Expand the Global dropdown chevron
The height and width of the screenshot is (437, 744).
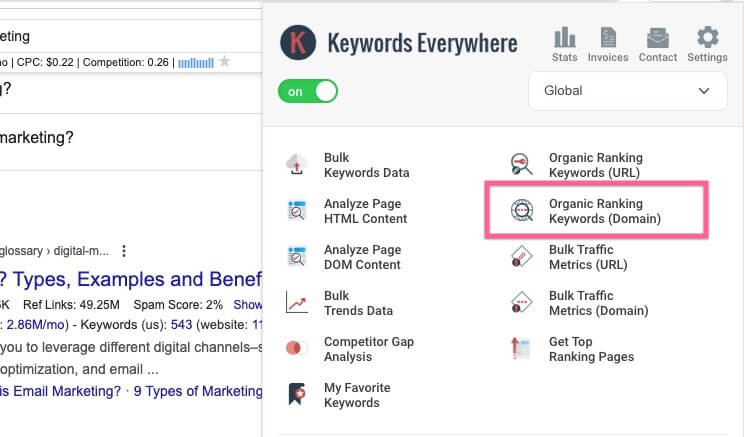click(704, 91)
